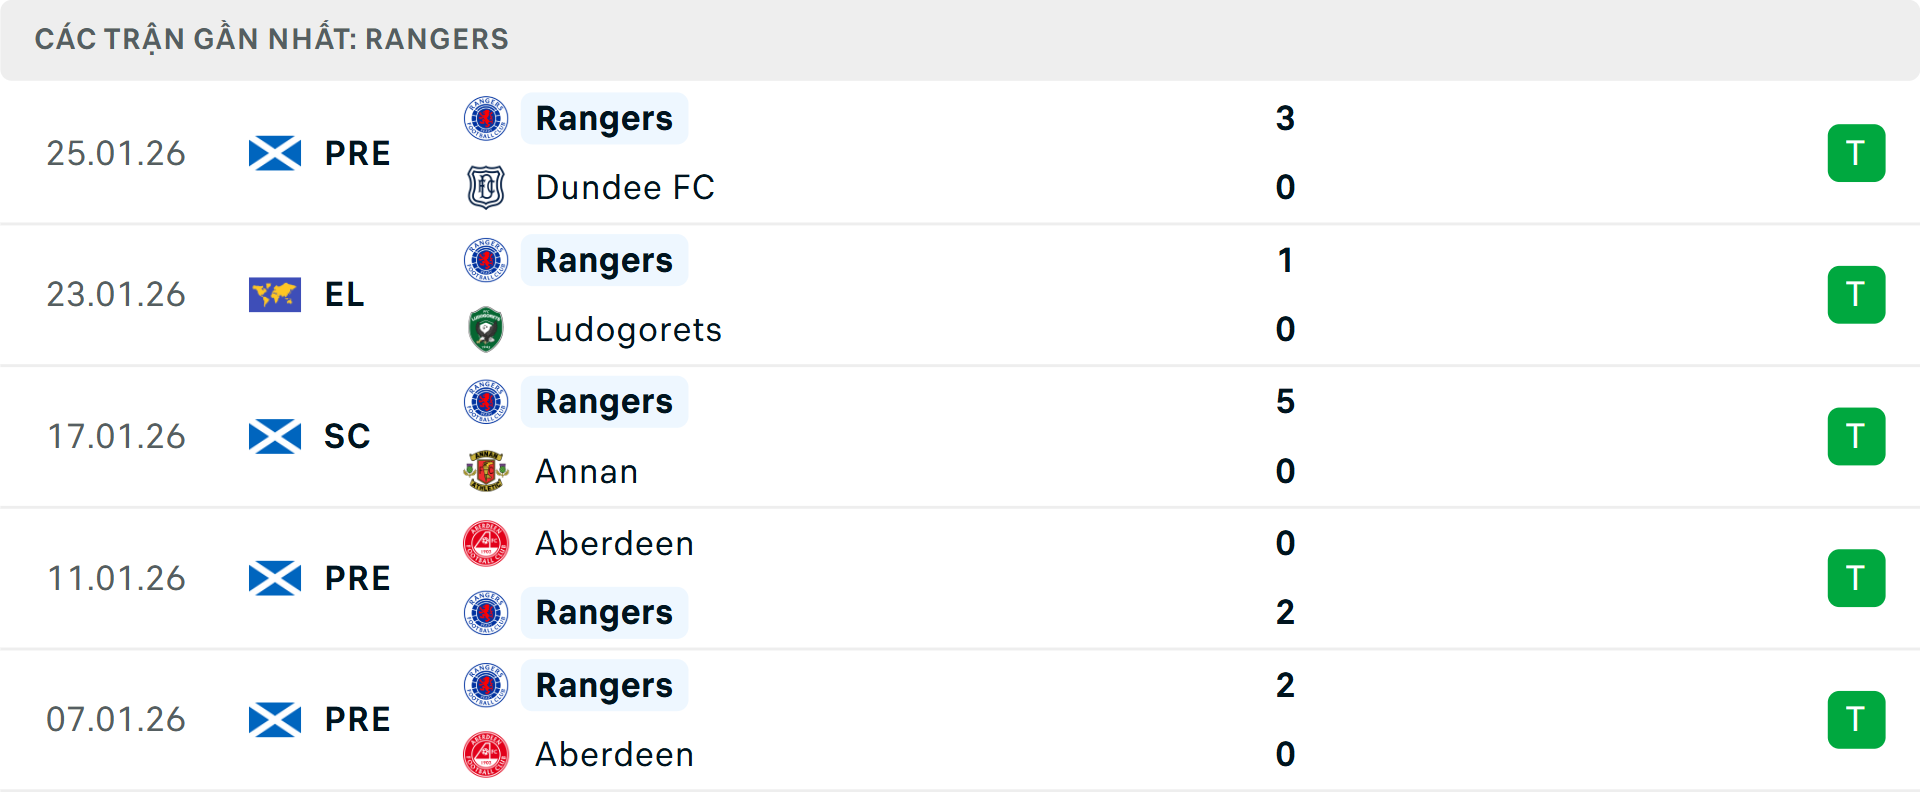Select the Scotland flag beside the SC label

tap(273, 436)
